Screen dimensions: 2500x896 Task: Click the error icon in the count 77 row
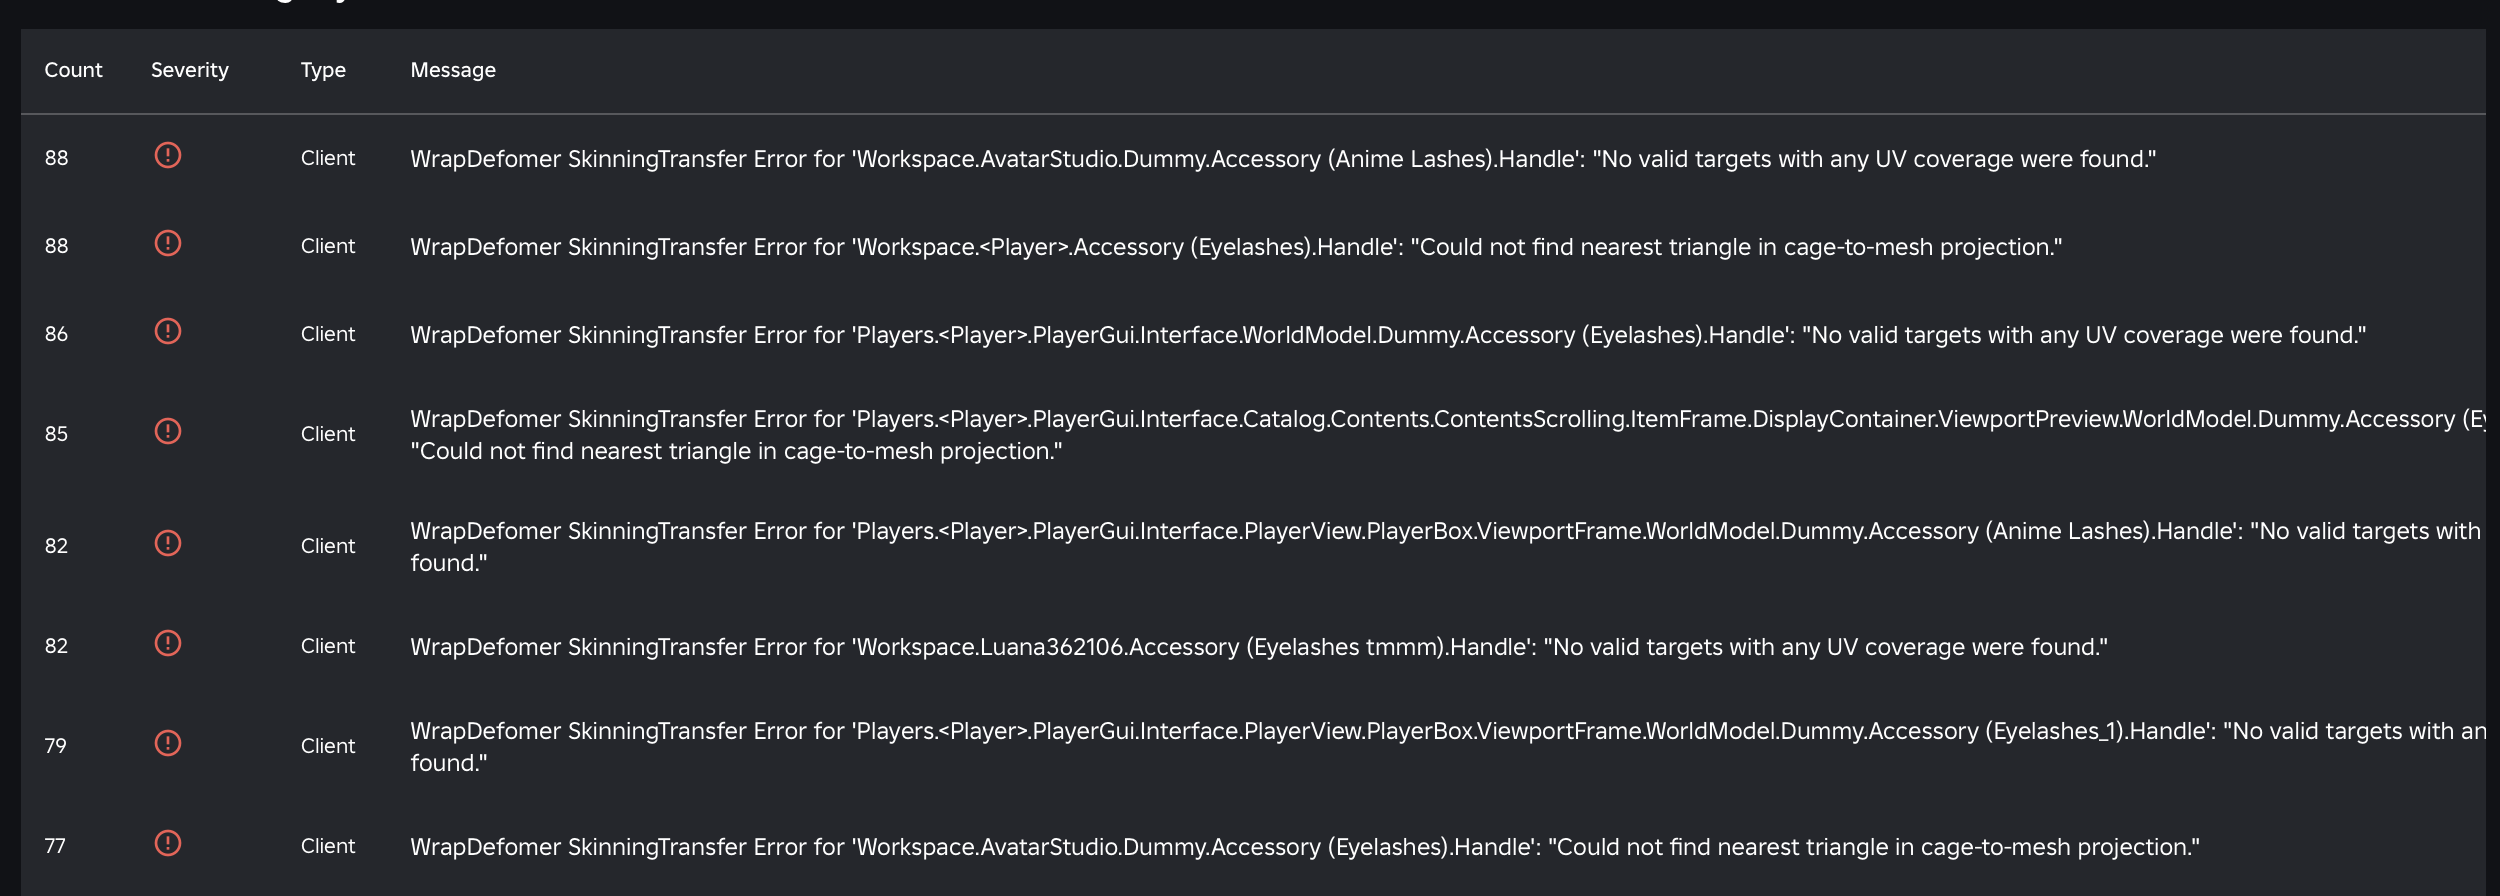pyautogui.click(x=167, y=844)
